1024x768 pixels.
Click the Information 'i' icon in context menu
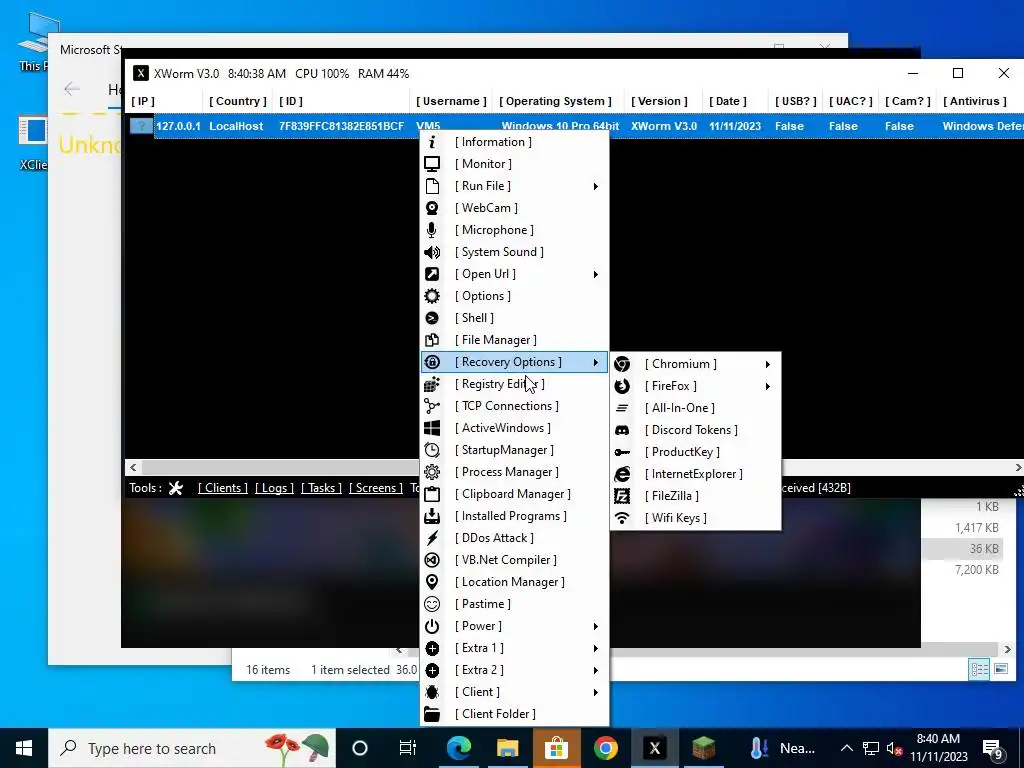pyautogui.click(x=432, y=142)
